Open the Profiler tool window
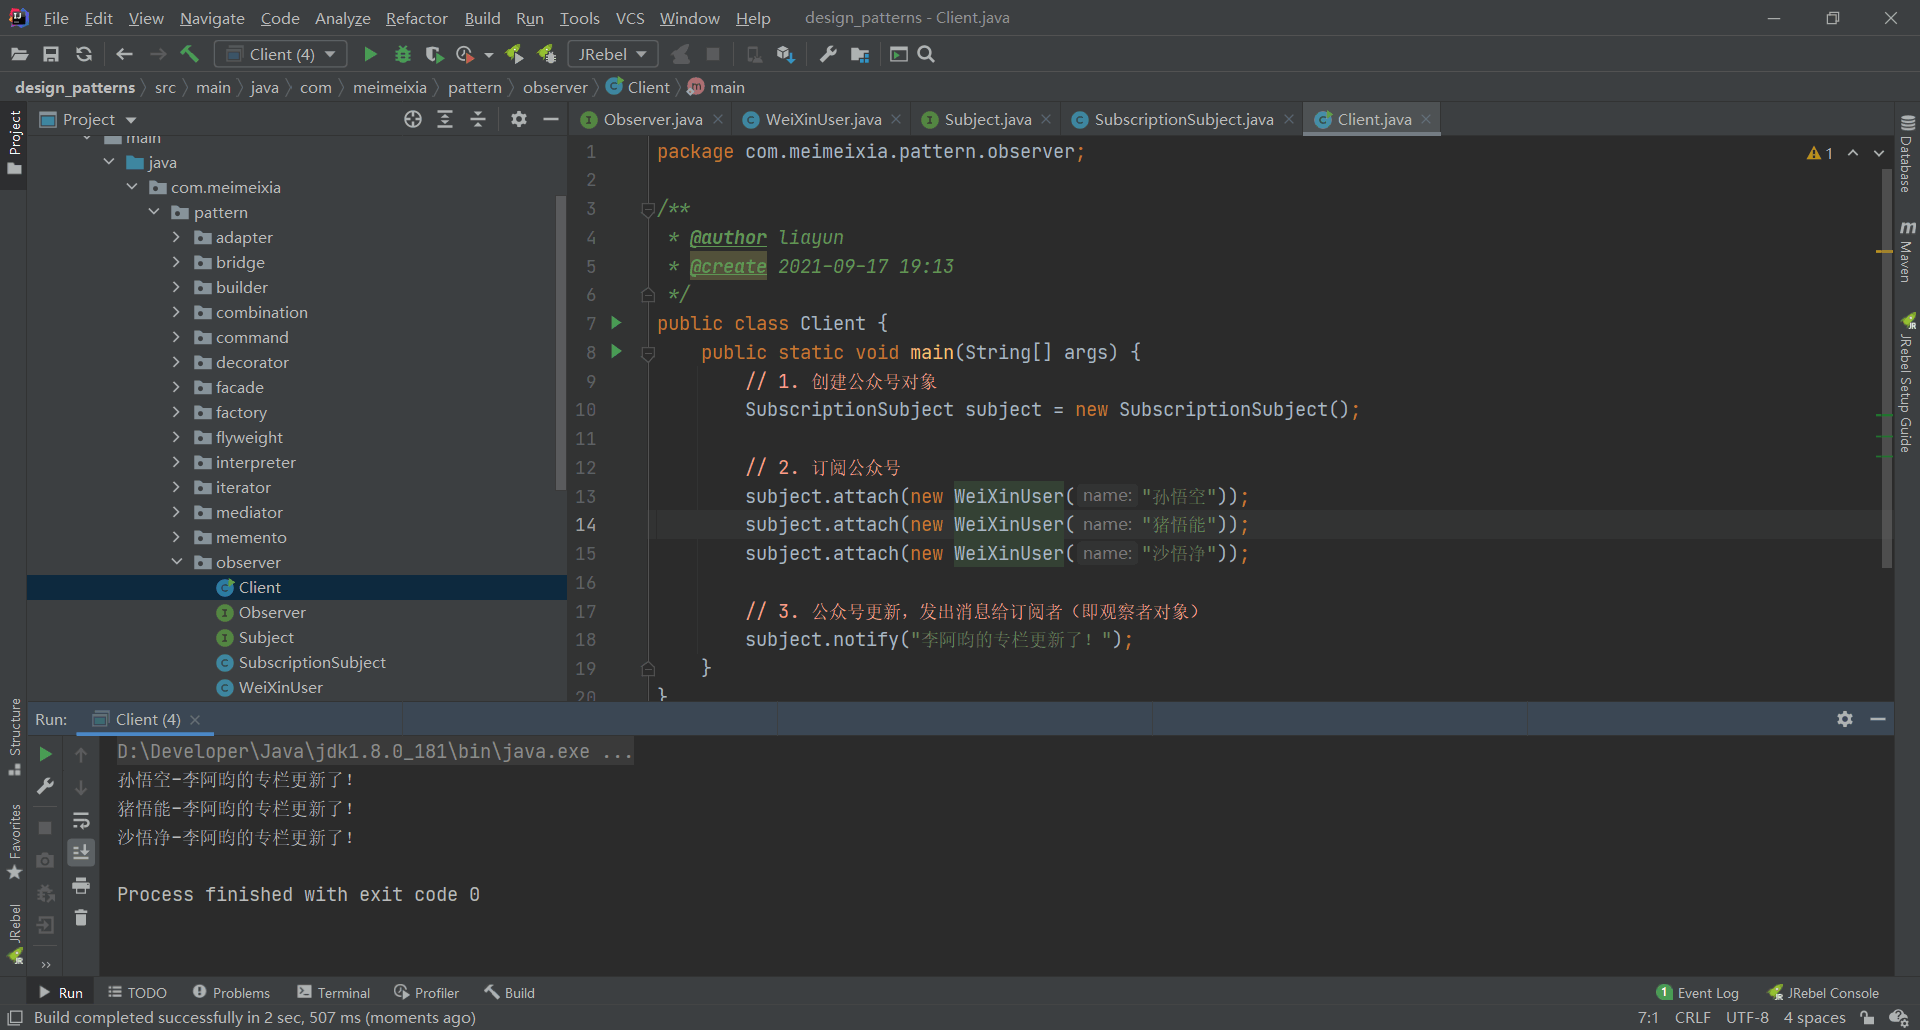Image resolution: width=1920 pixels, height=1030 pixels. coord(427,992)
